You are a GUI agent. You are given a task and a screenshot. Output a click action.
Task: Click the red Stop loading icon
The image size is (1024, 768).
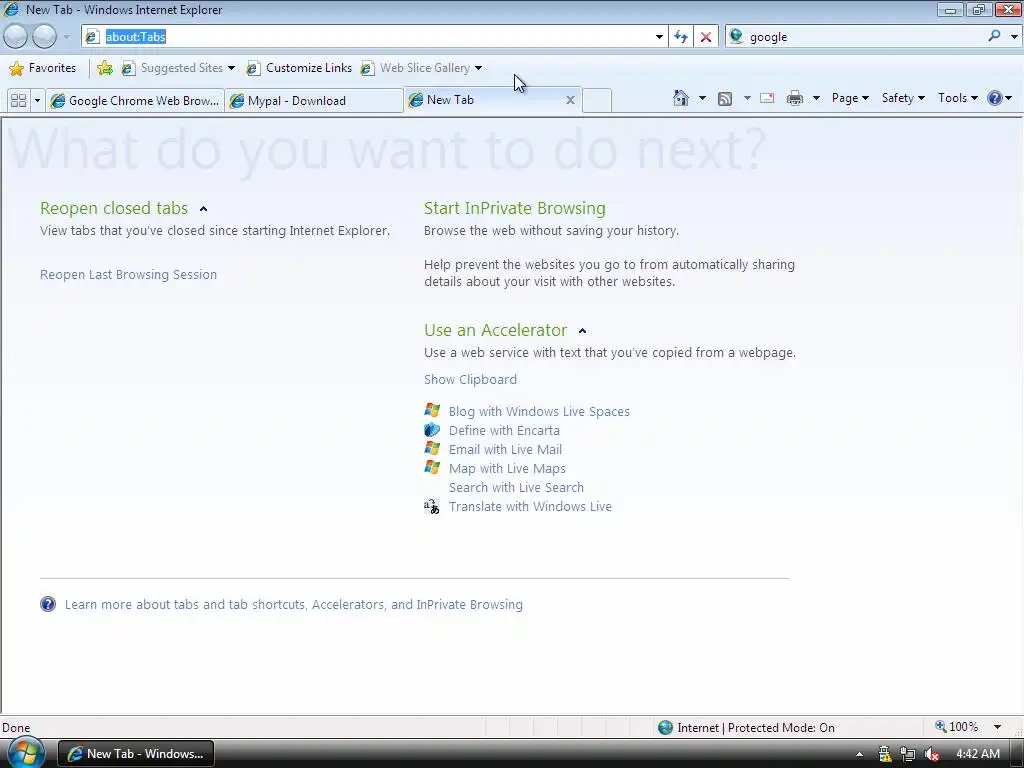pos(706,37)
